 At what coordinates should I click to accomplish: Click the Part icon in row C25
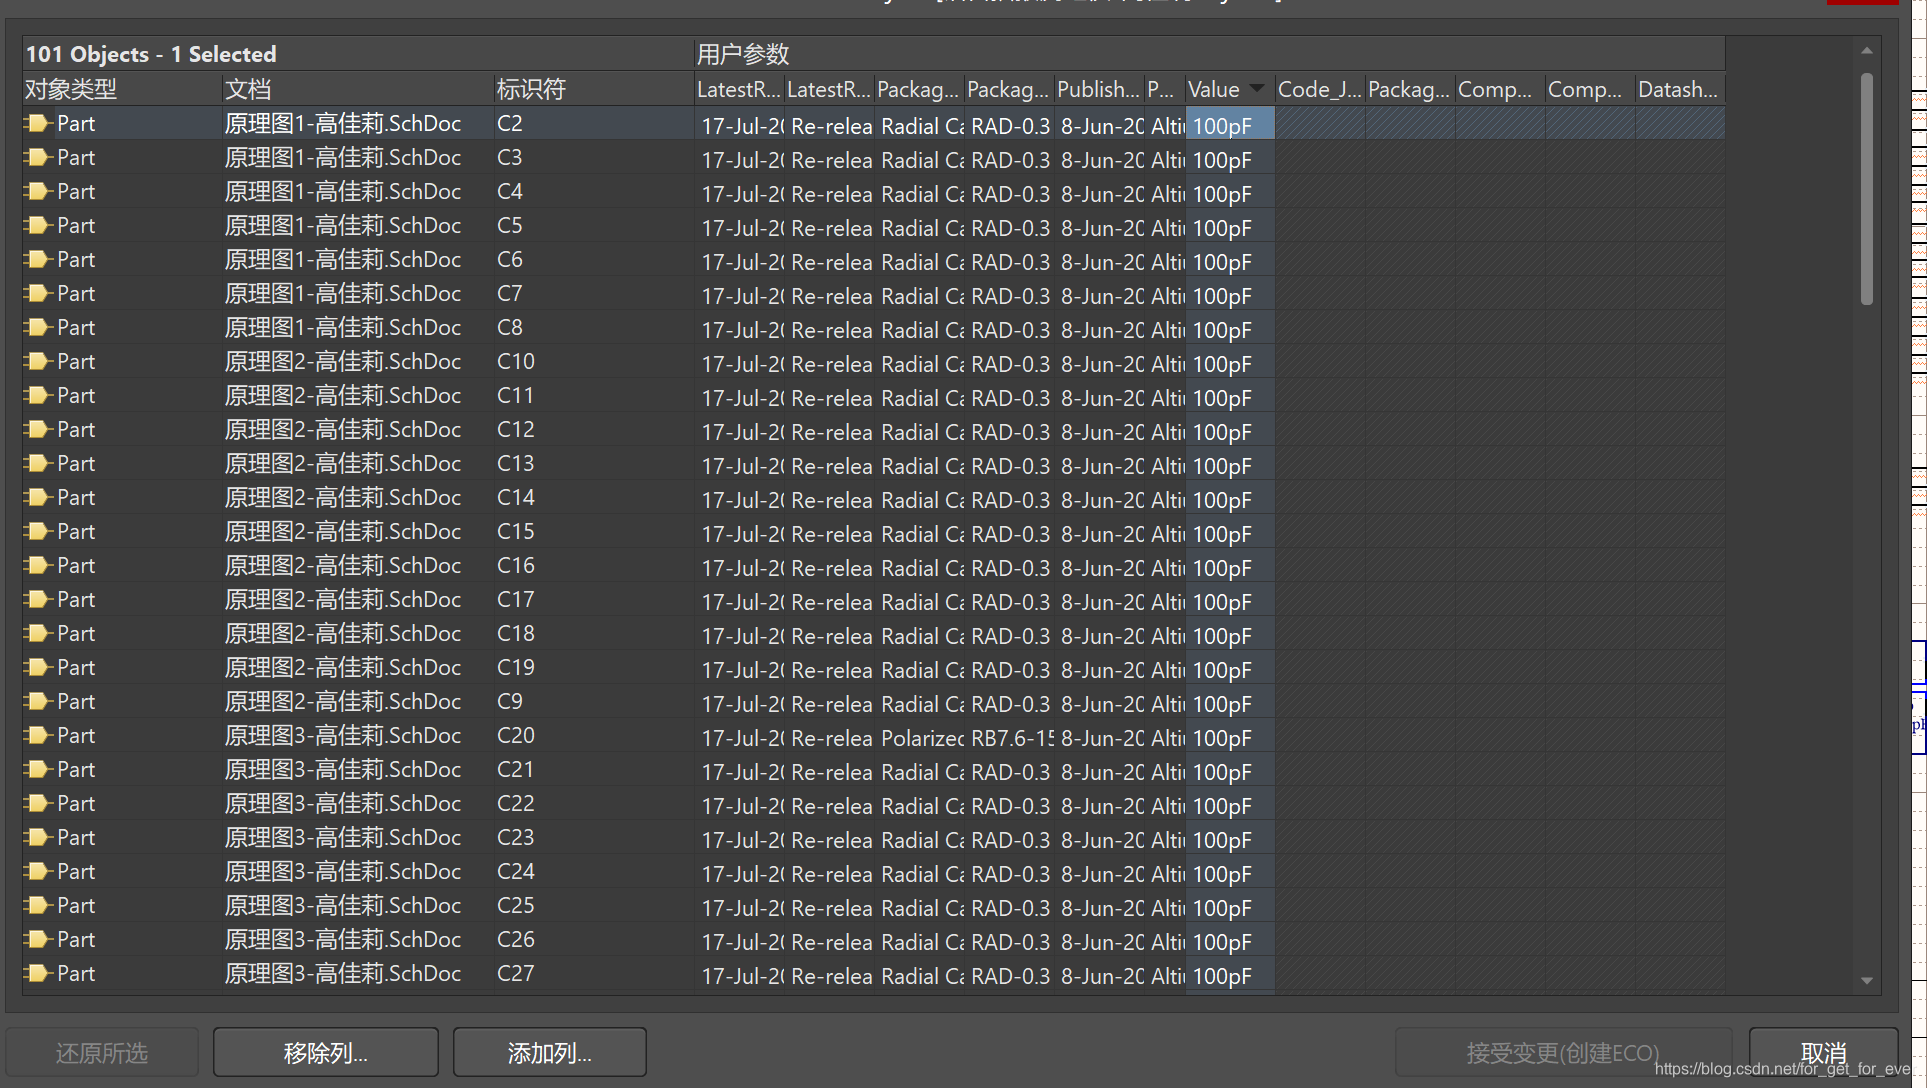38,906
